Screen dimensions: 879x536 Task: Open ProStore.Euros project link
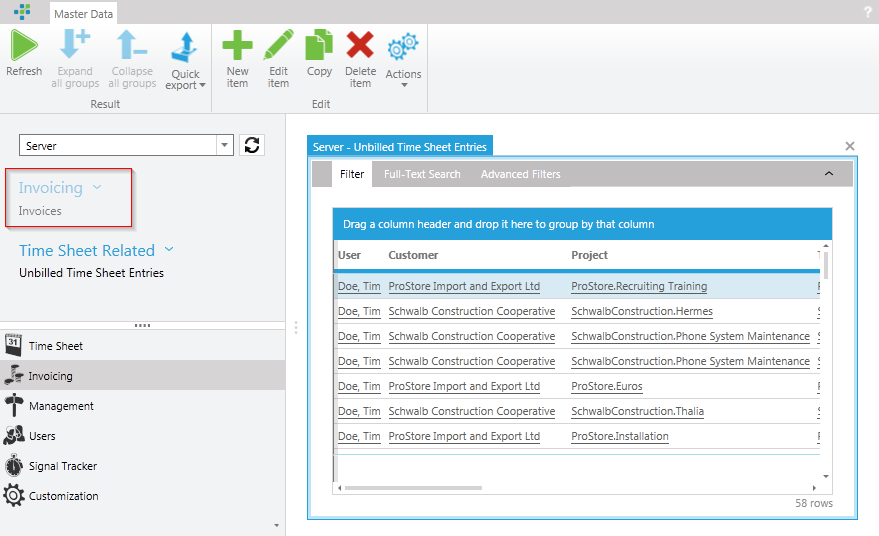click(607, 386)
